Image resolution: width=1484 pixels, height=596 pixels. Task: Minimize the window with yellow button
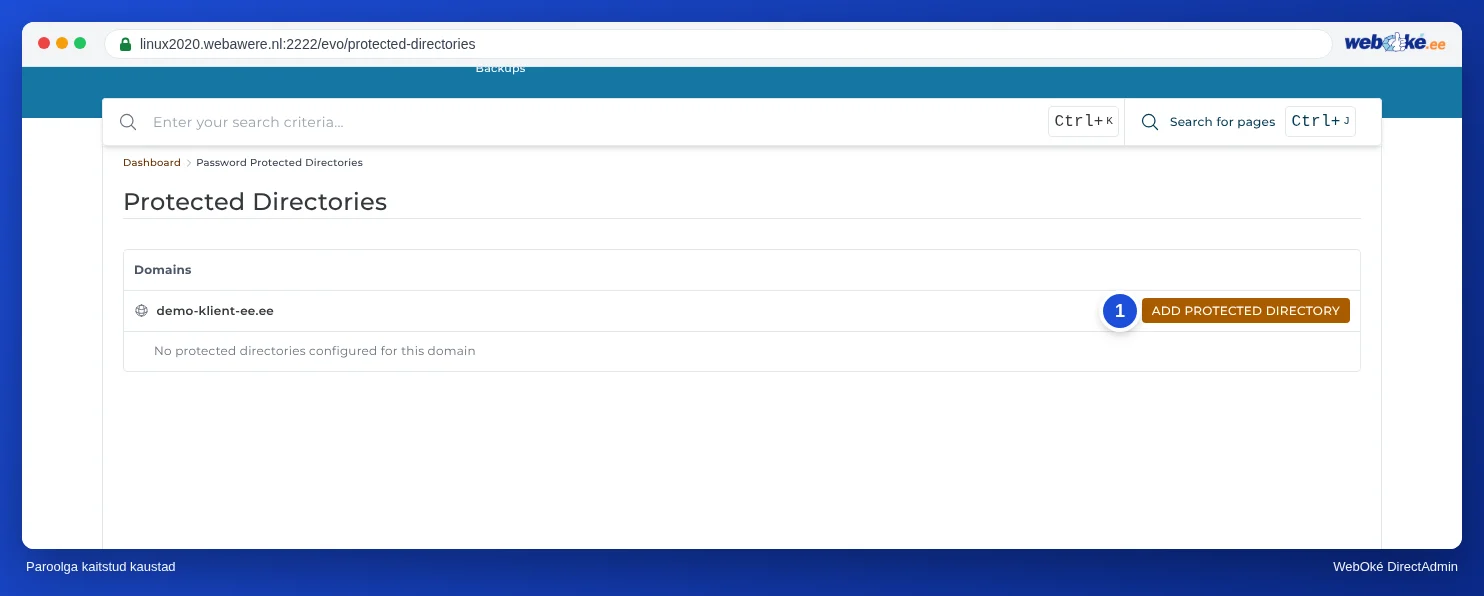[x=62, y=43]
